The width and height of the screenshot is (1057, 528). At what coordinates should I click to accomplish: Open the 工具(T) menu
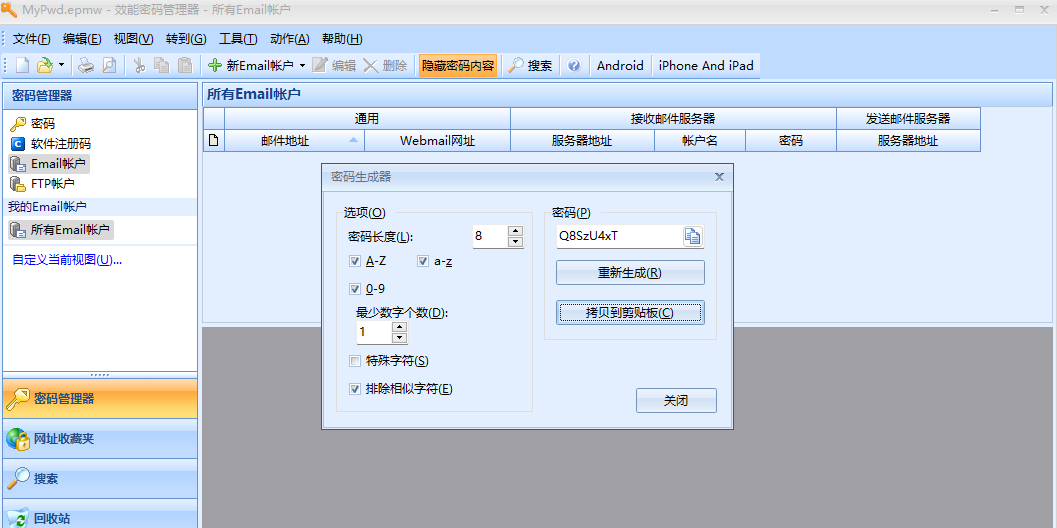(x=239, y=39)
